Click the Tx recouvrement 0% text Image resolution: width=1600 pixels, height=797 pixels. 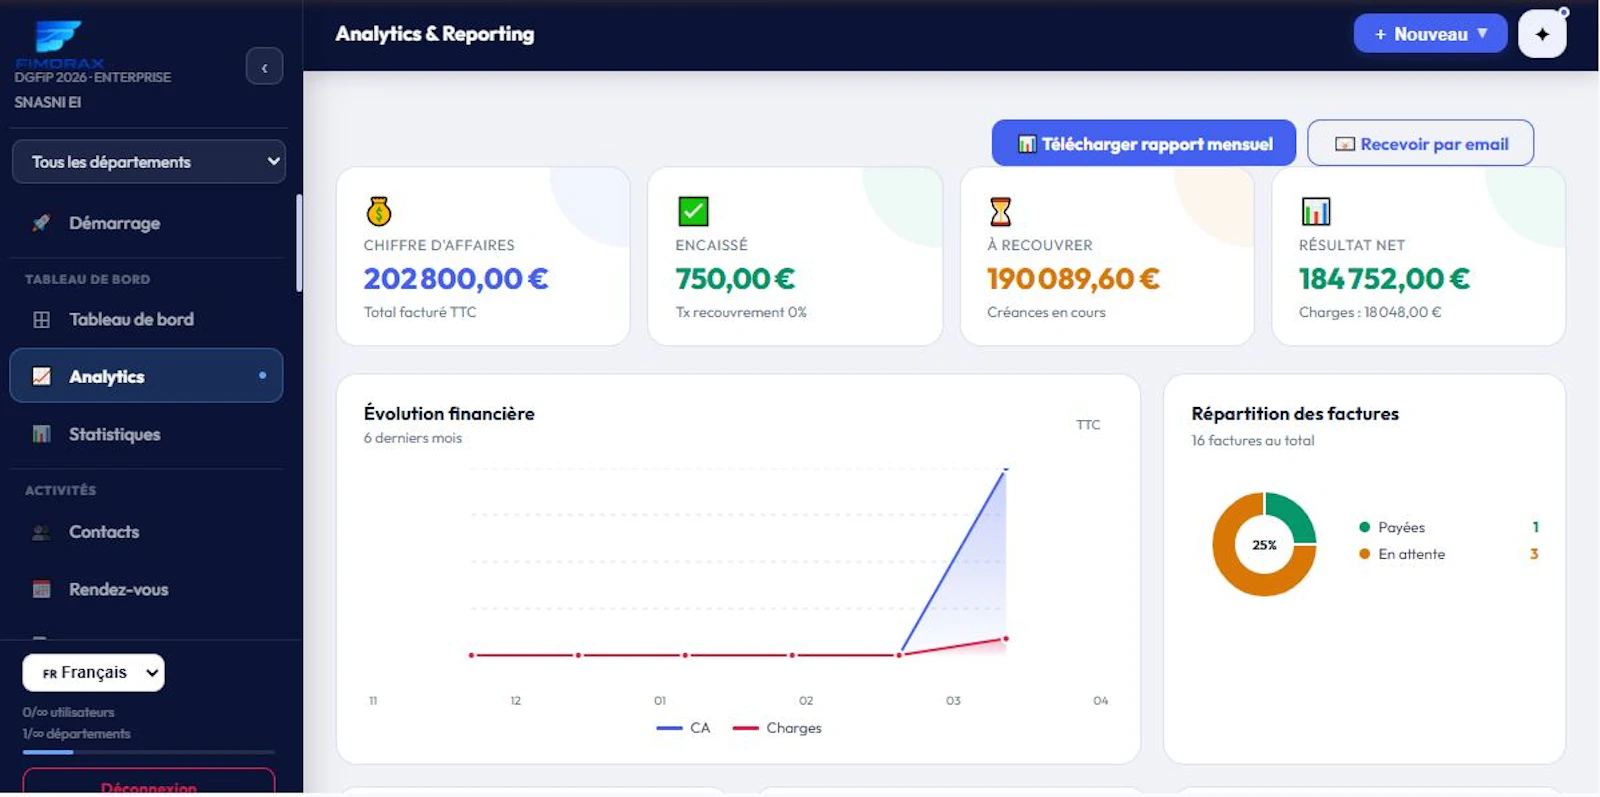pyautogui.click(x=741, y=312)
